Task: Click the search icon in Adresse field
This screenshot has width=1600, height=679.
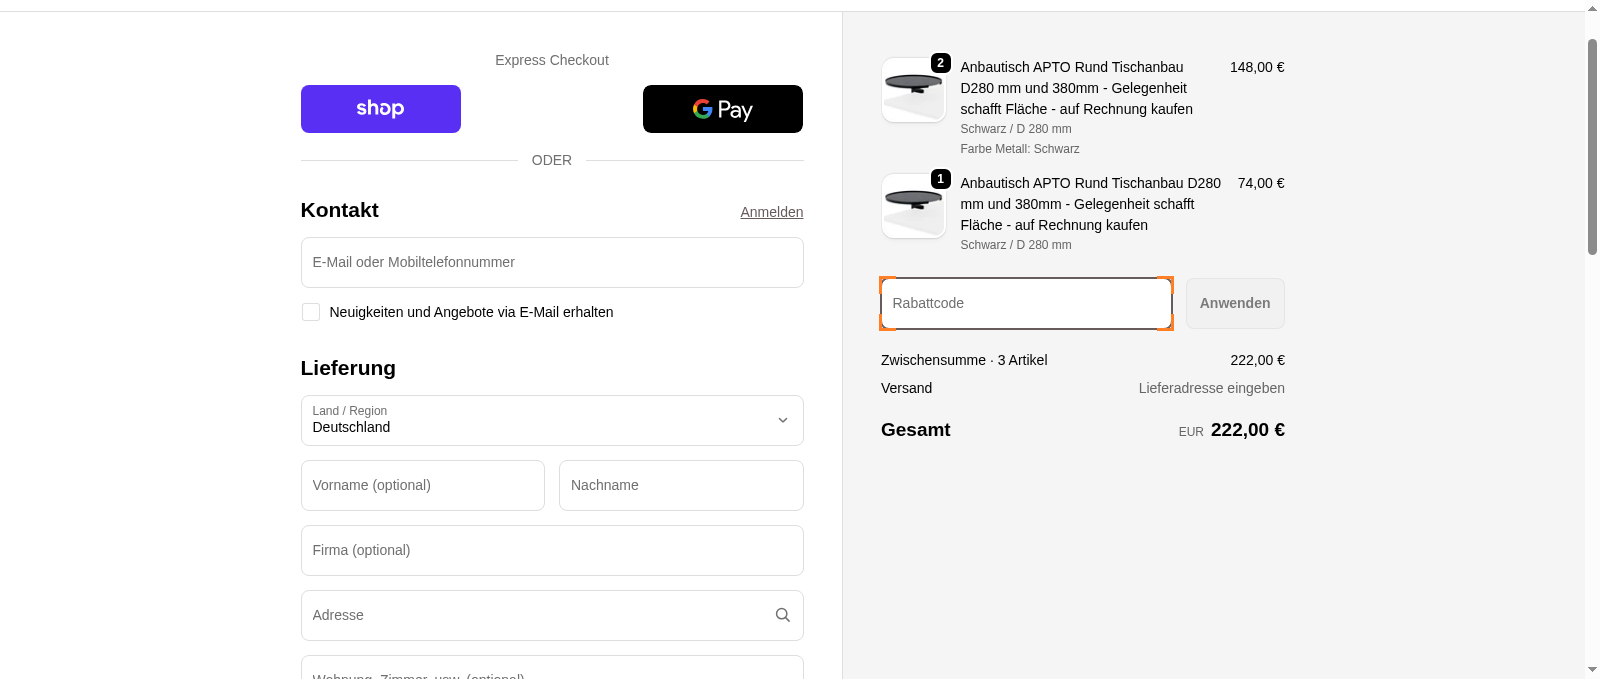Action: pyautogui.click(x=783, y=615)
